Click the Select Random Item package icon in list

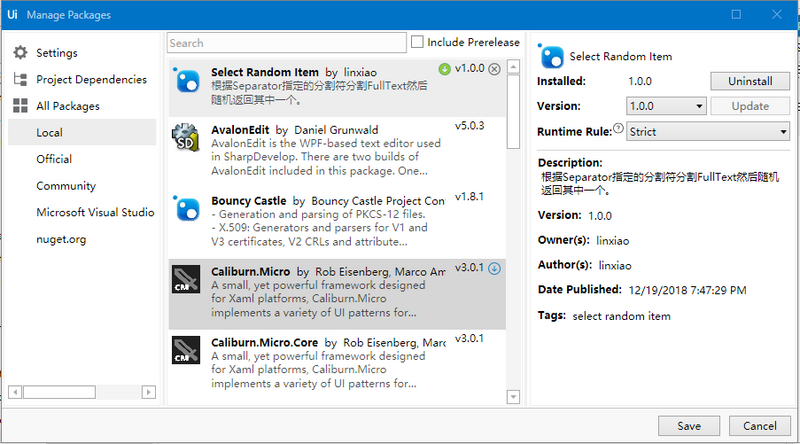tap(186, 80)
